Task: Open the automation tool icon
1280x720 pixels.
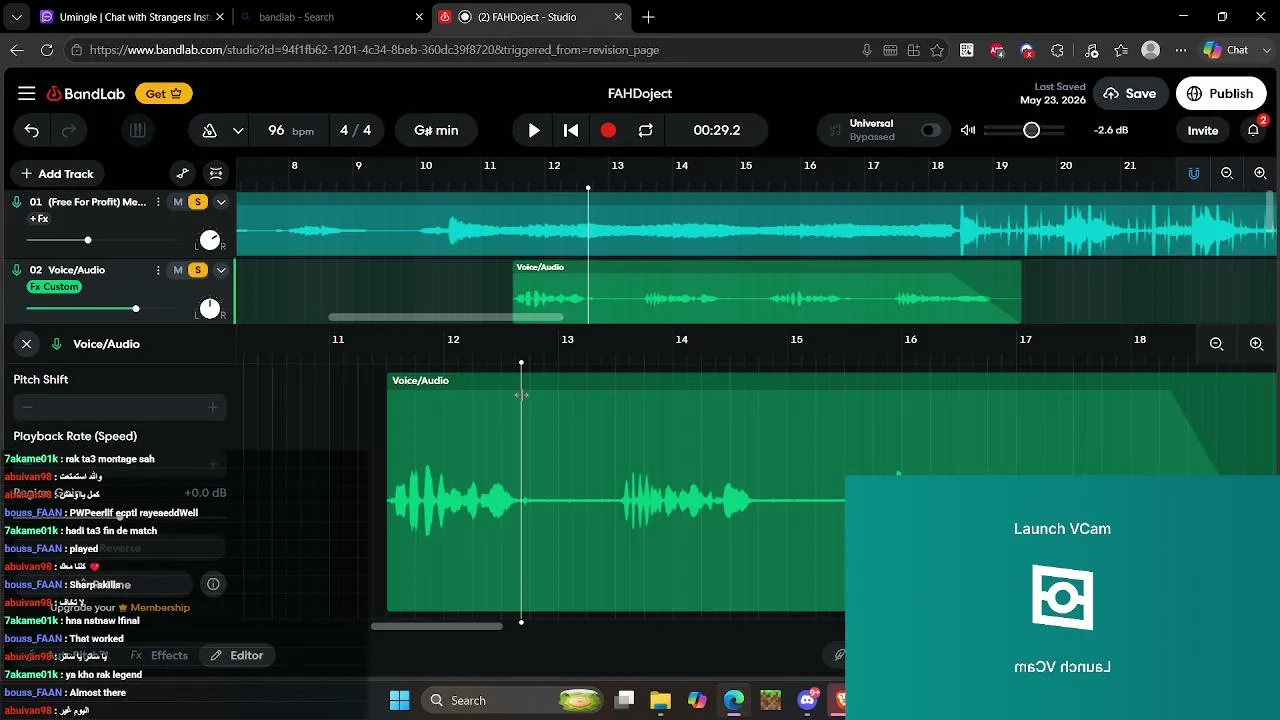Action: click(182, 174)
